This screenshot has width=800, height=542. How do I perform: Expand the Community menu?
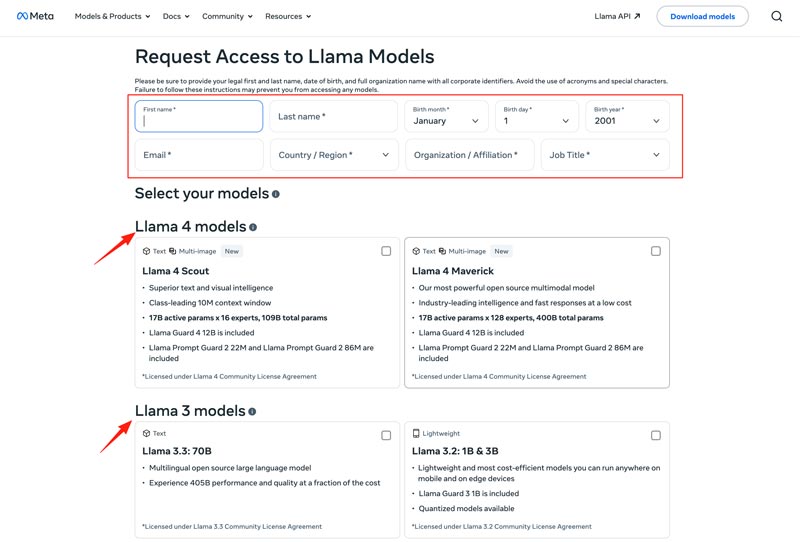[227, 16]
